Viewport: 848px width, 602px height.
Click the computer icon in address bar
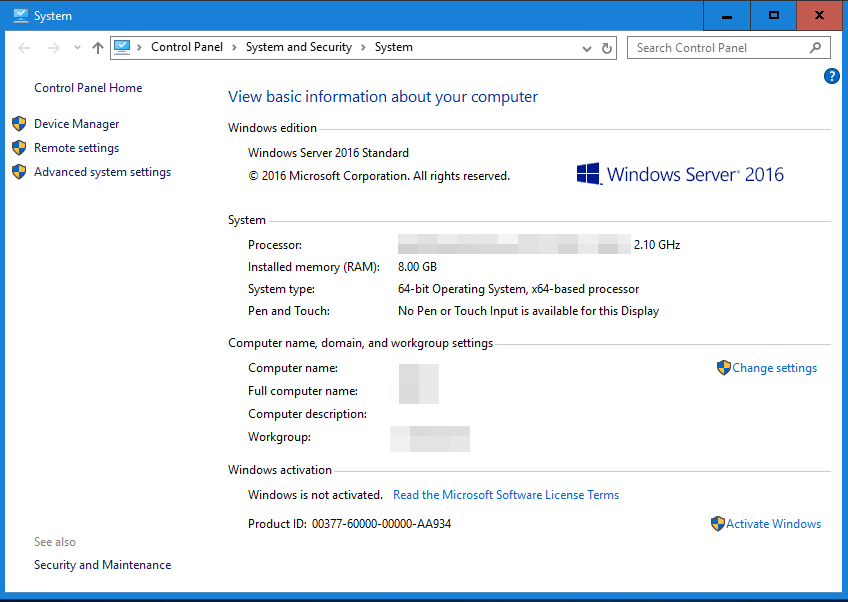[x=122, y=48]
